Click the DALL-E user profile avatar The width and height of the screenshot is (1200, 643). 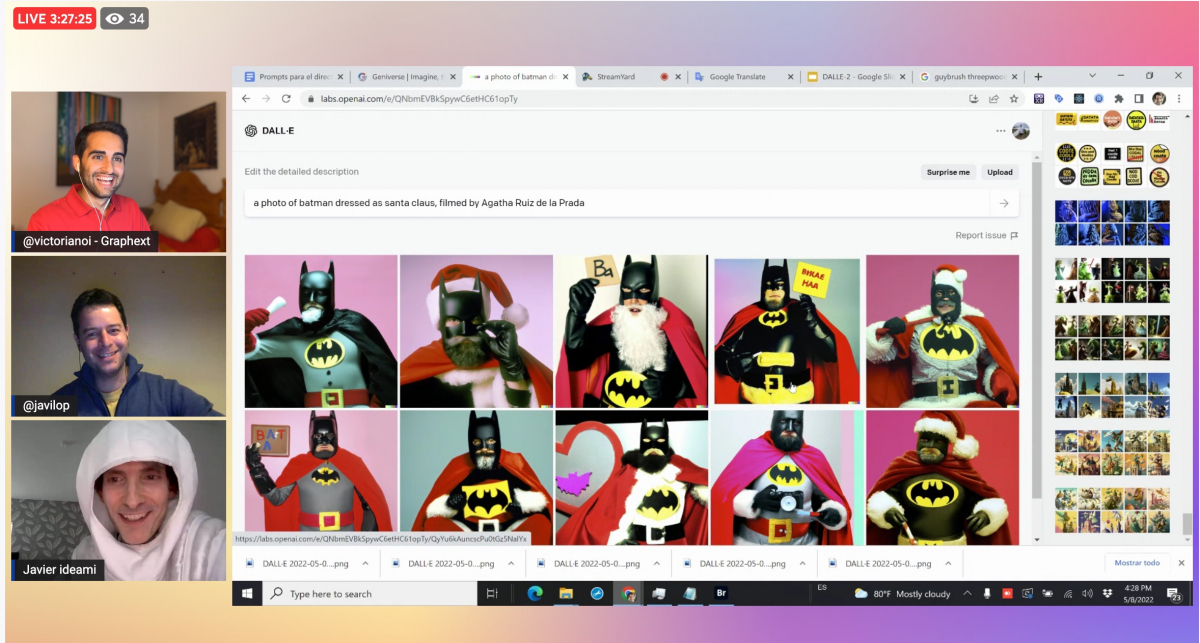(1021, 131)
